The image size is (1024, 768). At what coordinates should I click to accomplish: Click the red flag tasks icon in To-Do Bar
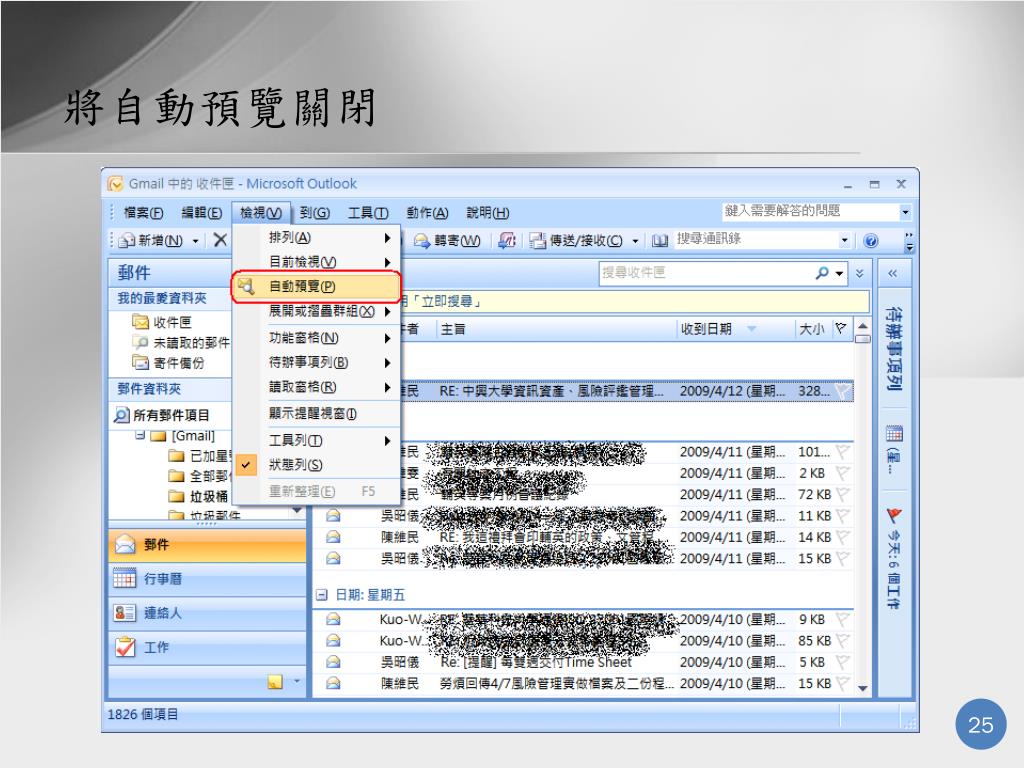(x=894, y=516)
